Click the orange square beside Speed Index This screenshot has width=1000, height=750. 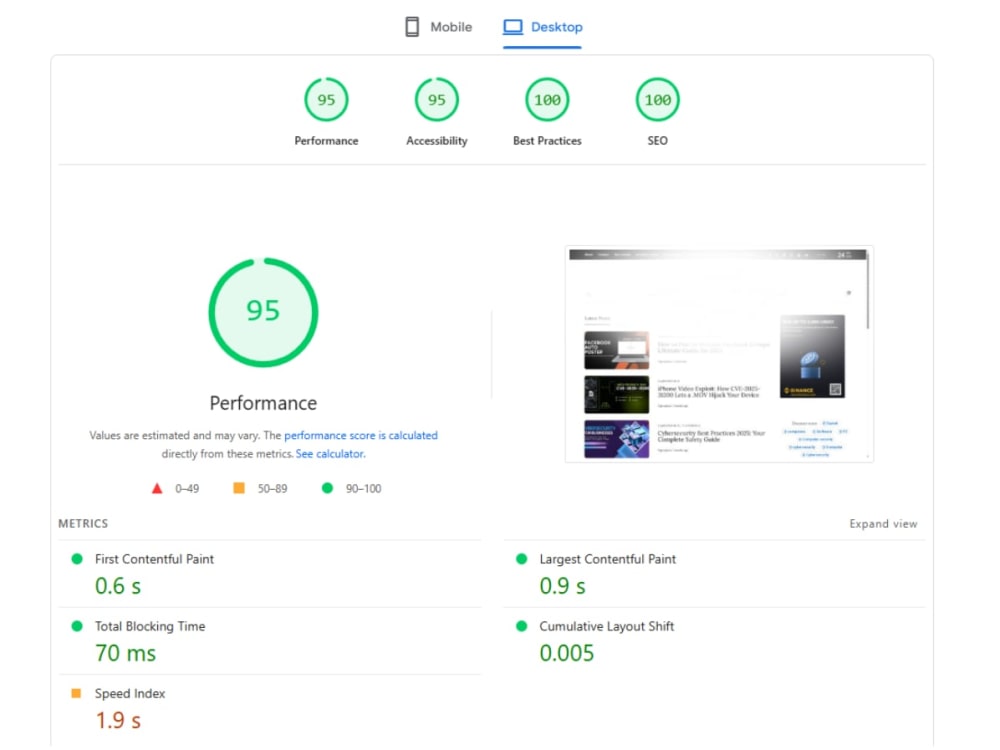(76, 693)
